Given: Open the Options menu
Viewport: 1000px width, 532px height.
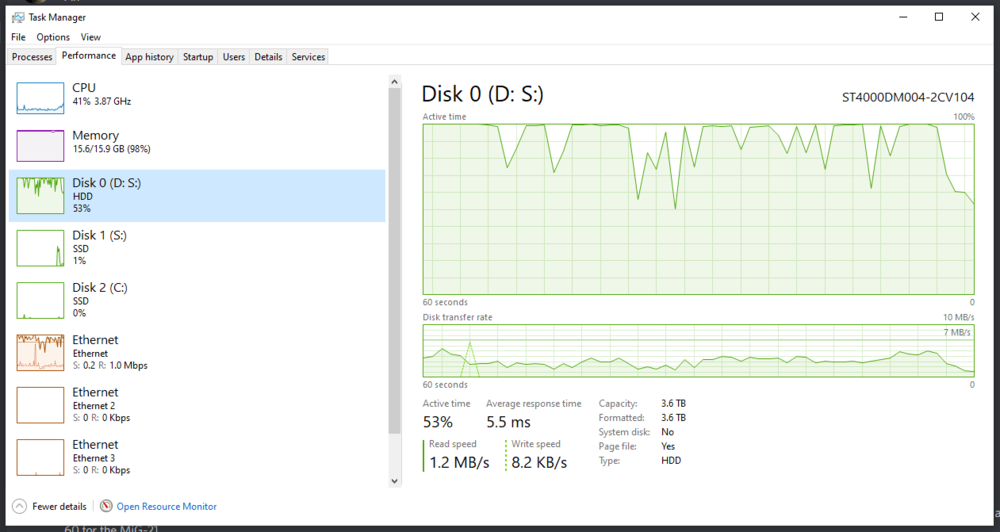Looking at the screenshot, I should click(53, 37).
